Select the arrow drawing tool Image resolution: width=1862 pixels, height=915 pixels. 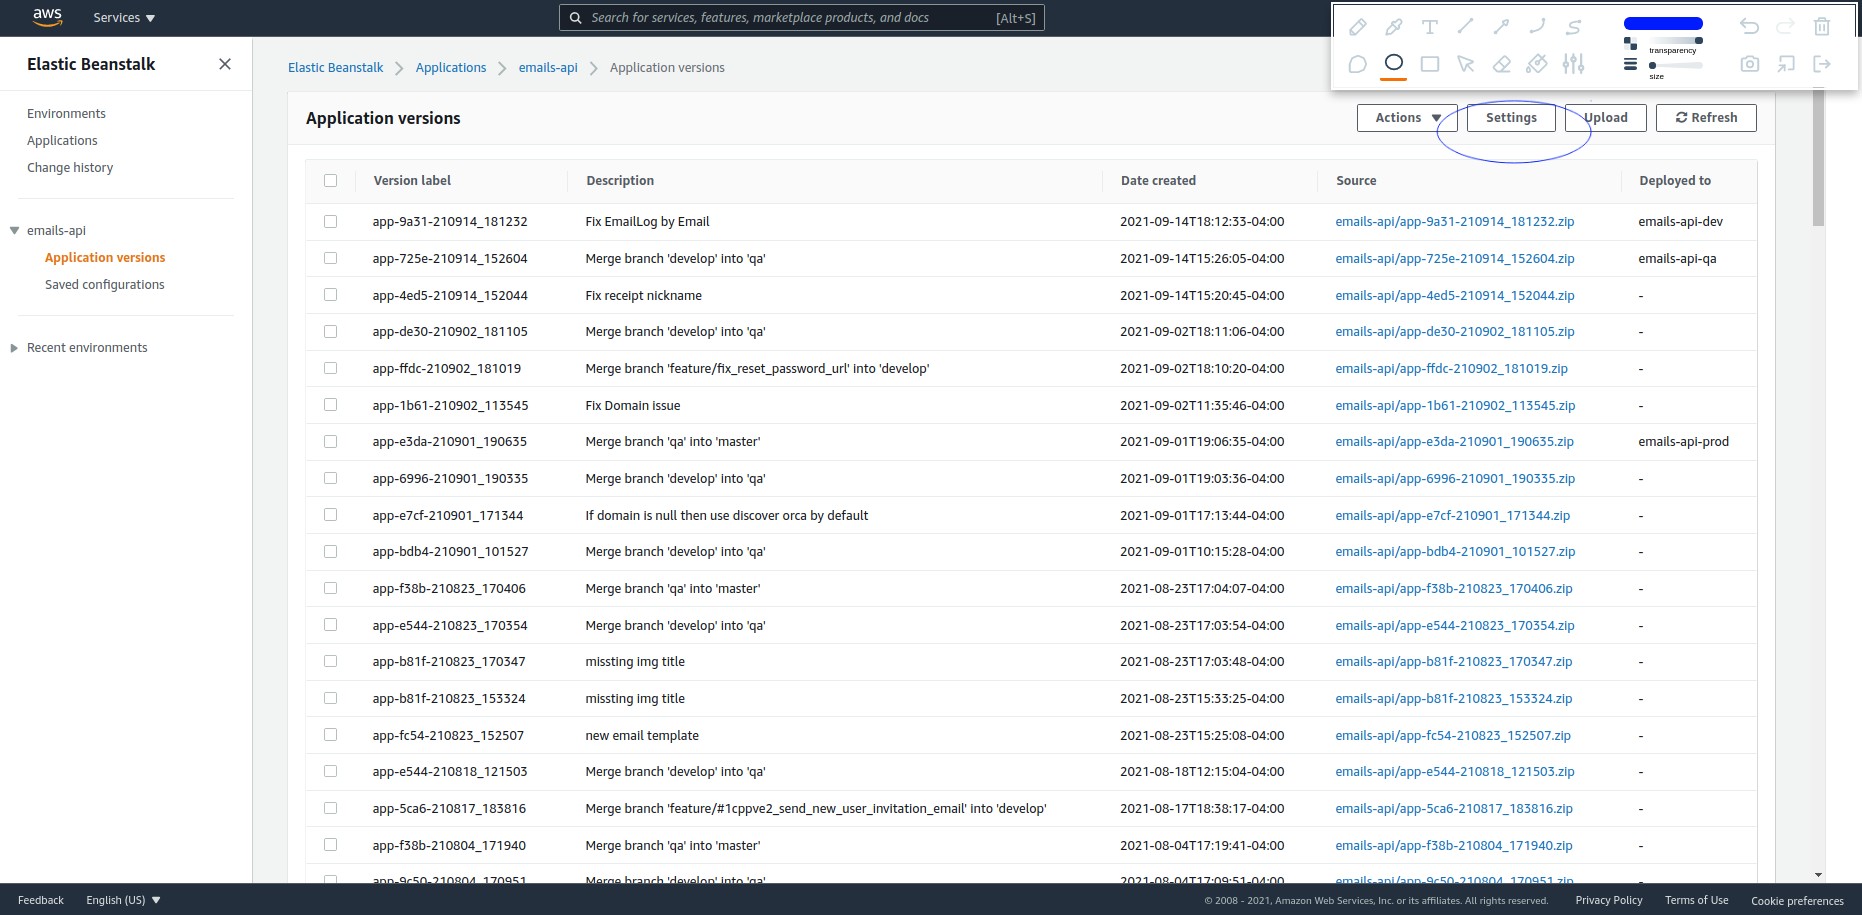click(x=1501, y=27)
